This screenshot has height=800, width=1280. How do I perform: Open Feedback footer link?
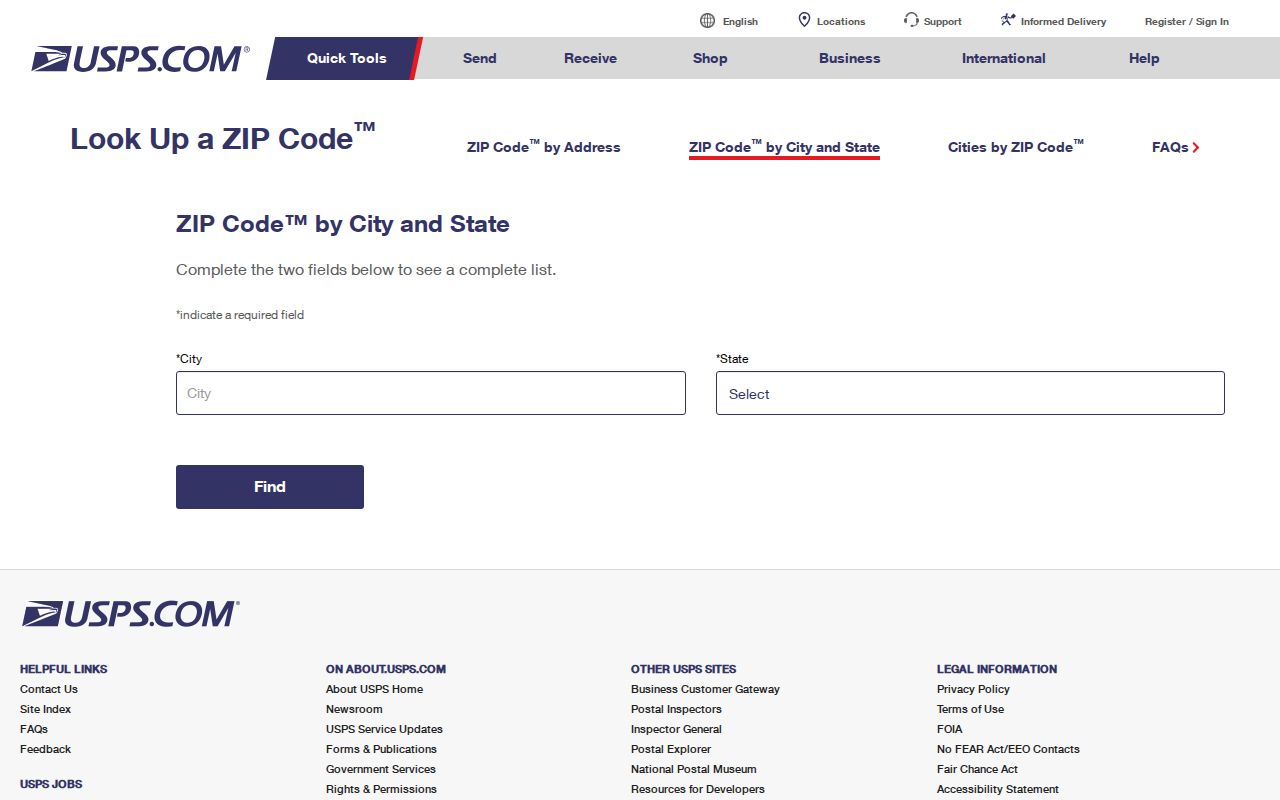coord(45,749)
